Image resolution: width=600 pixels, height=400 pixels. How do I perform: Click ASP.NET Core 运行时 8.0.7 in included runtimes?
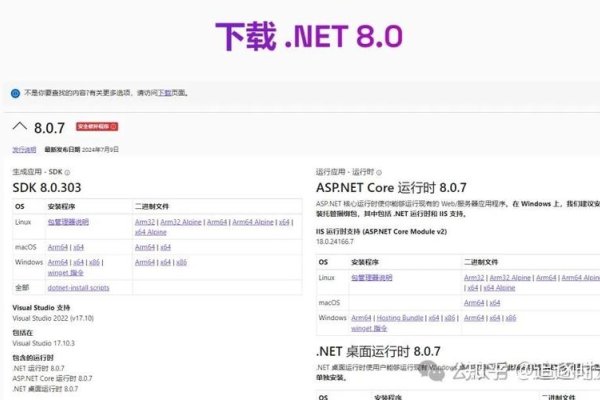tap(52, 379)
